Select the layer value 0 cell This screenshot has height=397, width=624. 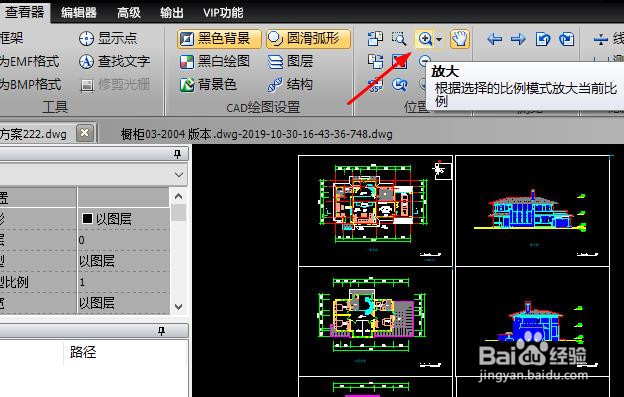coord(123,240)
